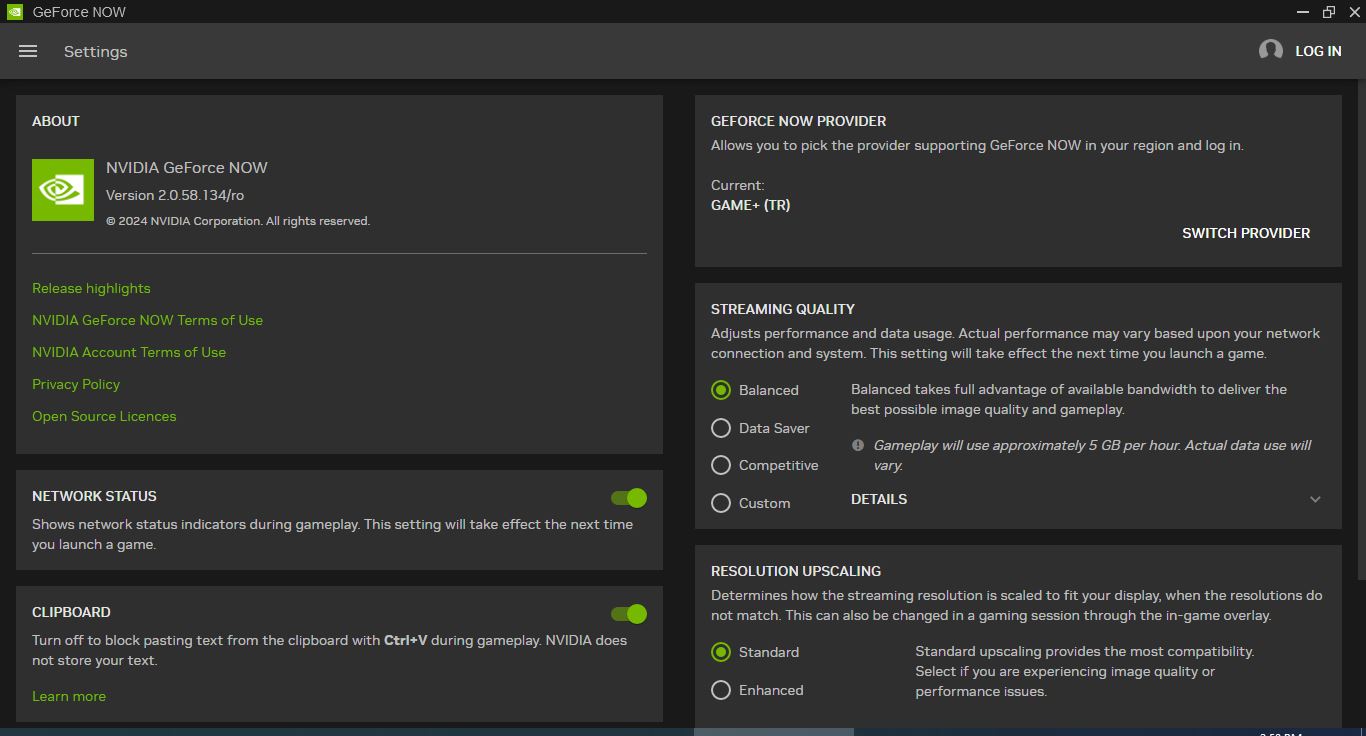Open NVIDIA Account Terms of Use link
The image size is (1366, 736).
(x=129, y=352)
